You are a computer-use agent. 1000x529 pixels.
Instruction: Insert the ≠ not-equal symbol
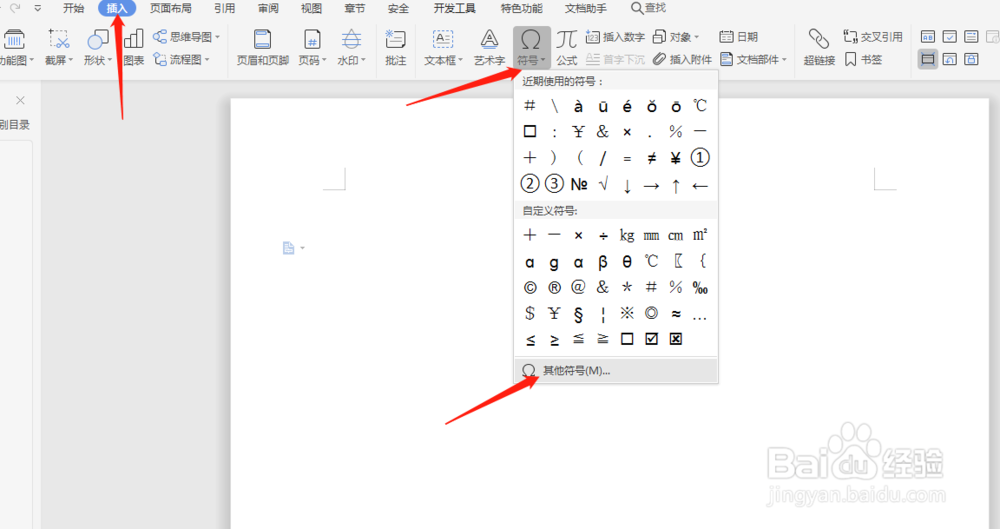(x=651, y=158)
